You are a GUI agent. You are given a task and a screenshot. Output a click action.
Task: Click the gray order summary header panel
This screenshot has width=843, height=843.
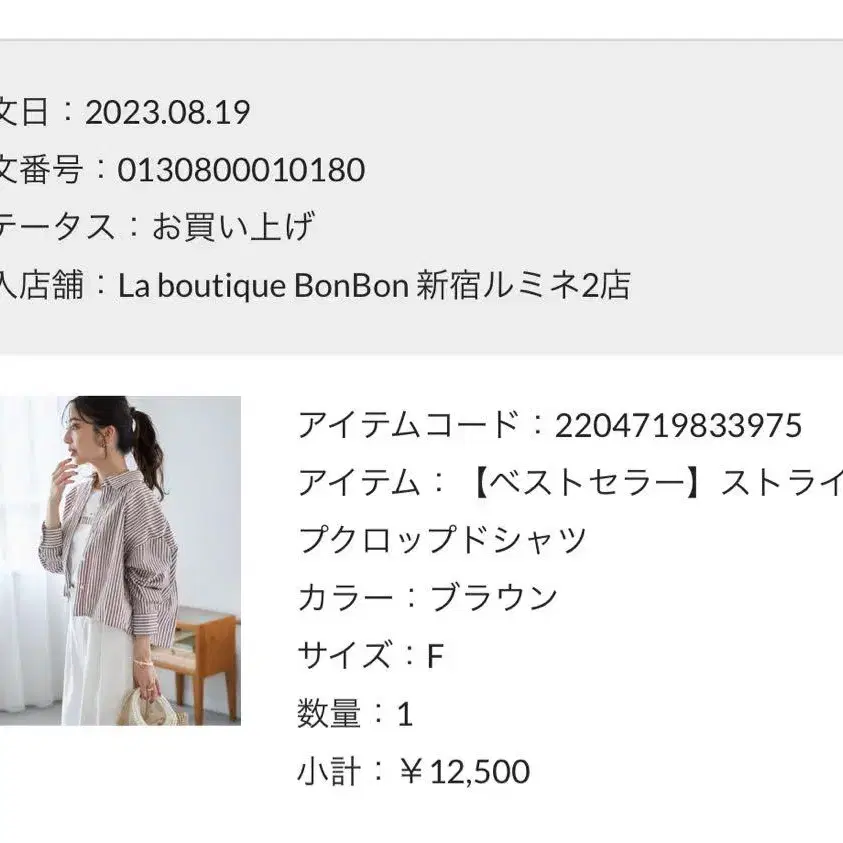tap(422, 197)
